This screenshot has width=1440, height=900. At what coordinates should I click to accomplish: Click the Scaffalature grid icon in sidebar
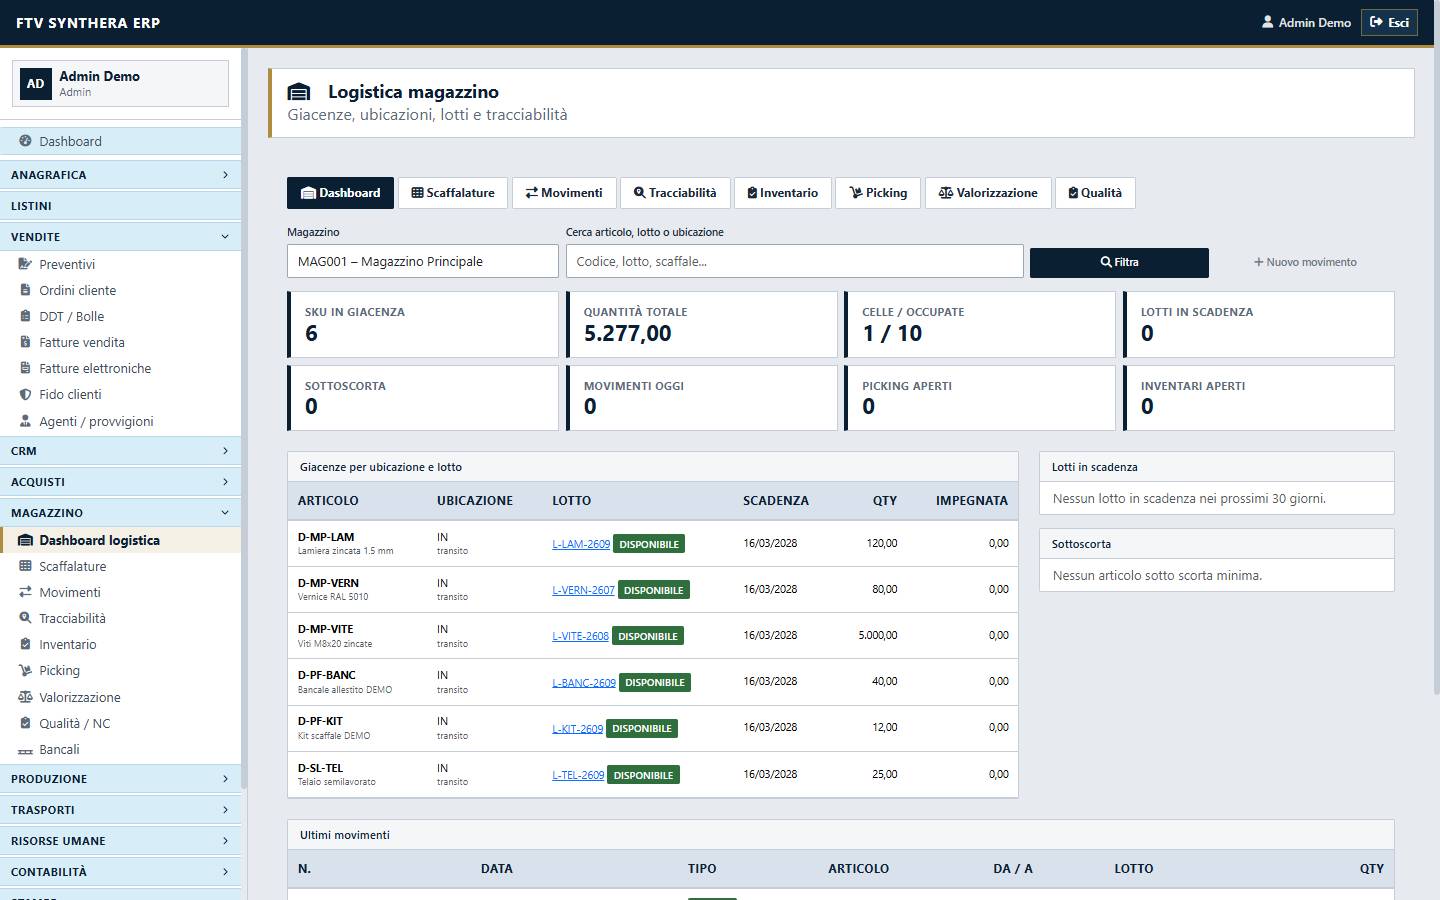pos(25,566)
